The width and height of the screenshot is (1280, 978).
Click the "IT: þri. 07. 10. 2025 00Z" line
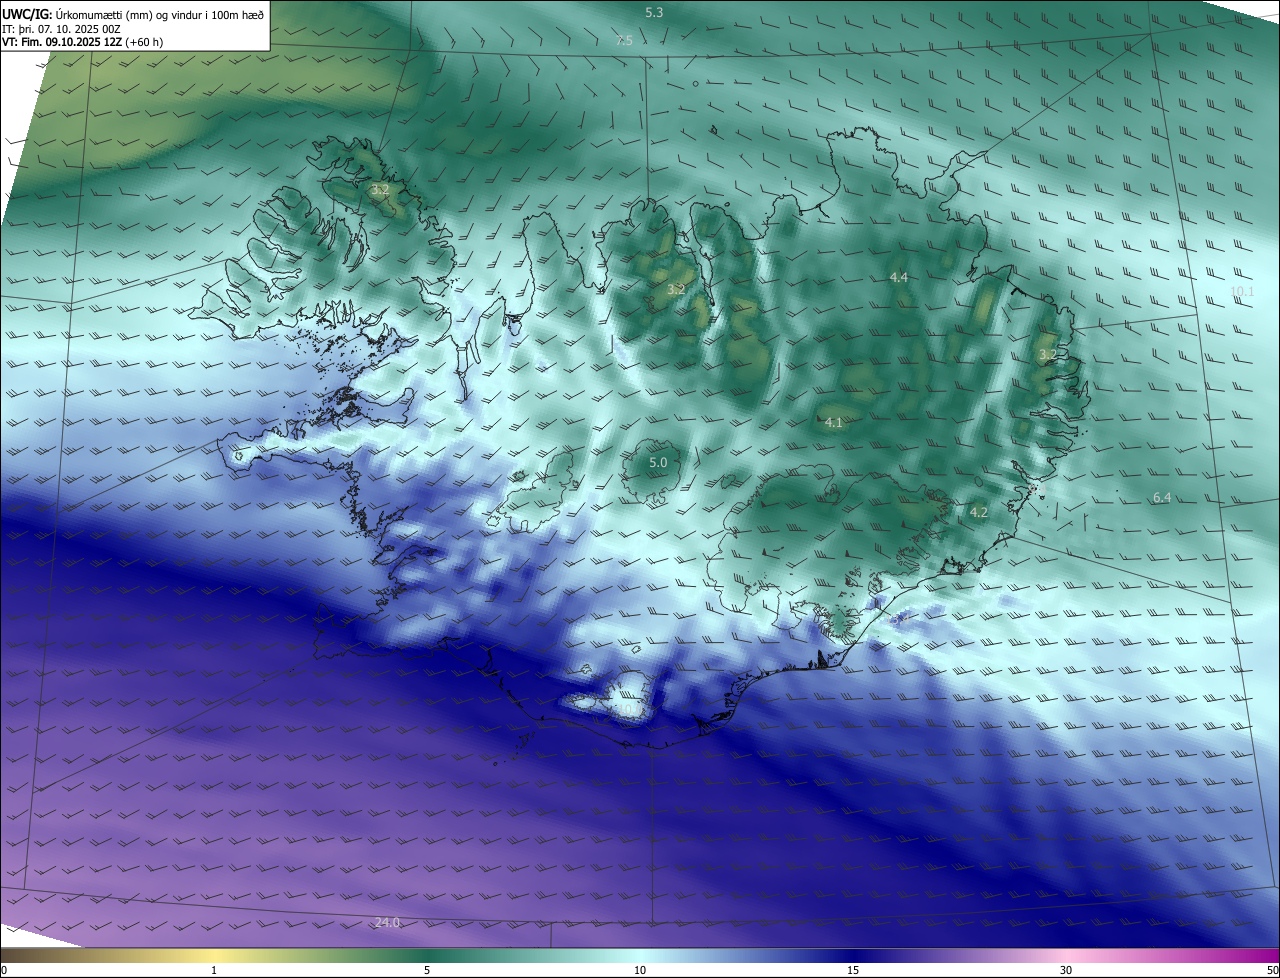[62, 29]
